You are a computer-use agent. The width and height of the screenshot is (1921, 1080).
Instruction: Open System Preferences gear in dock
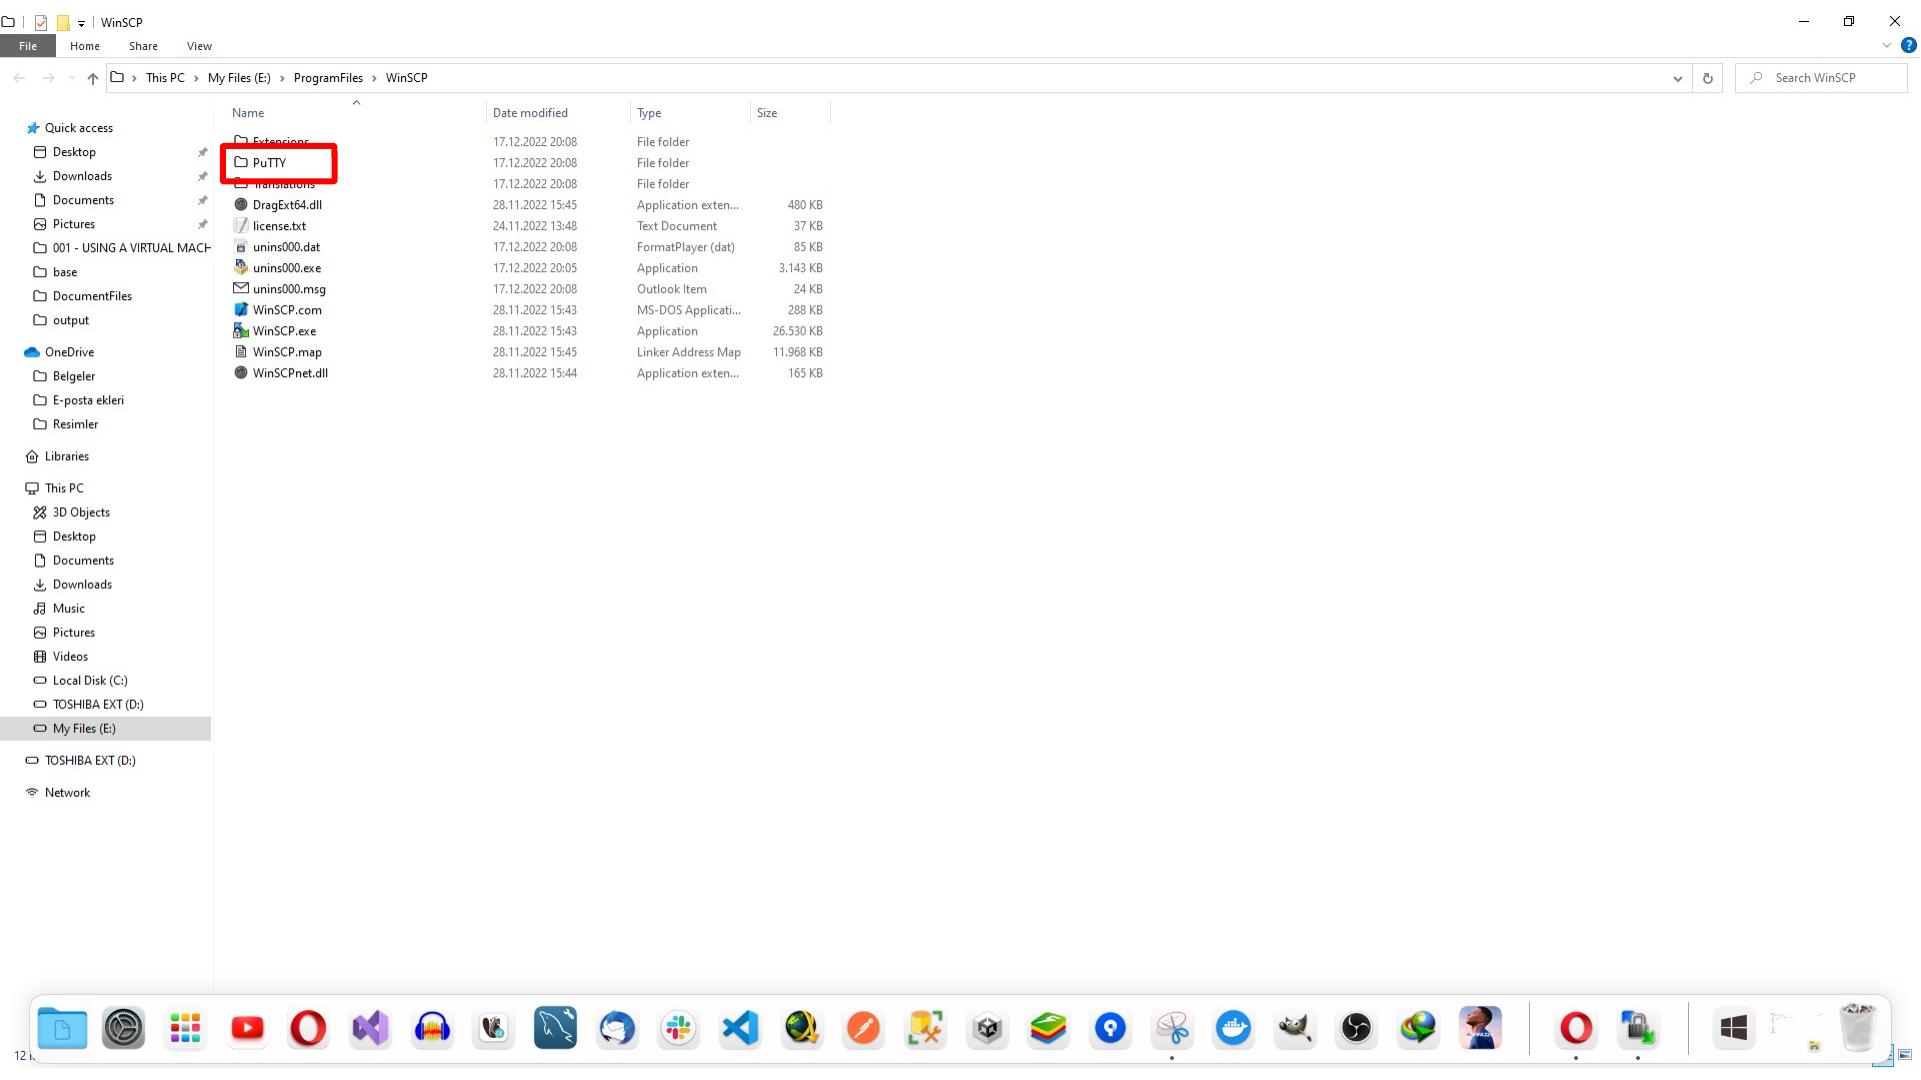(x=124, y=1028)
